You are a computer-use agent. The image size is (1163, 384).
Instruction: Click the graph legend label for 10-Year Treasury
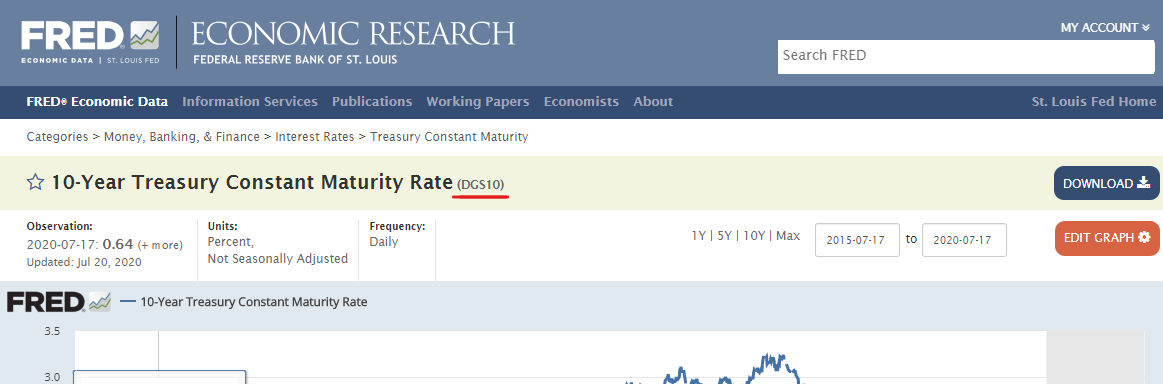coord(254,302)
